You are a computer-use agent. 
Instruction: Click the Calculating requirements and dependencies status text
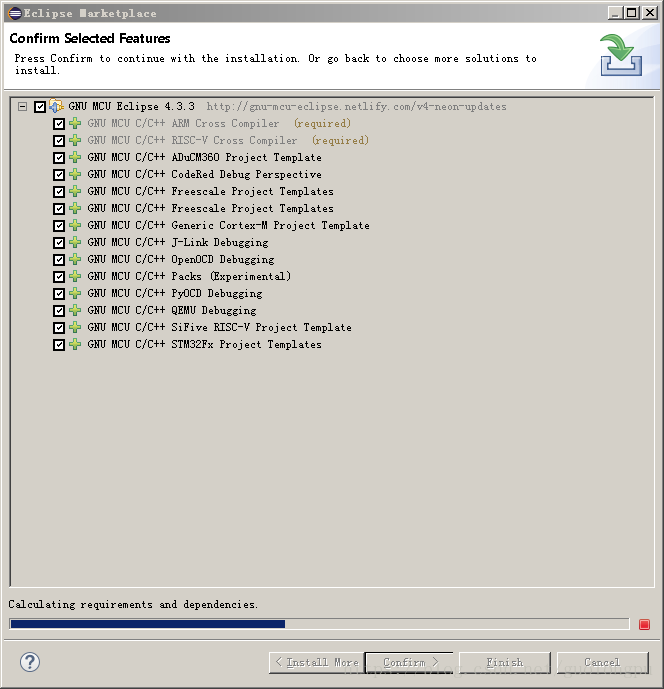pyautogui.click(x=133, y=605)
